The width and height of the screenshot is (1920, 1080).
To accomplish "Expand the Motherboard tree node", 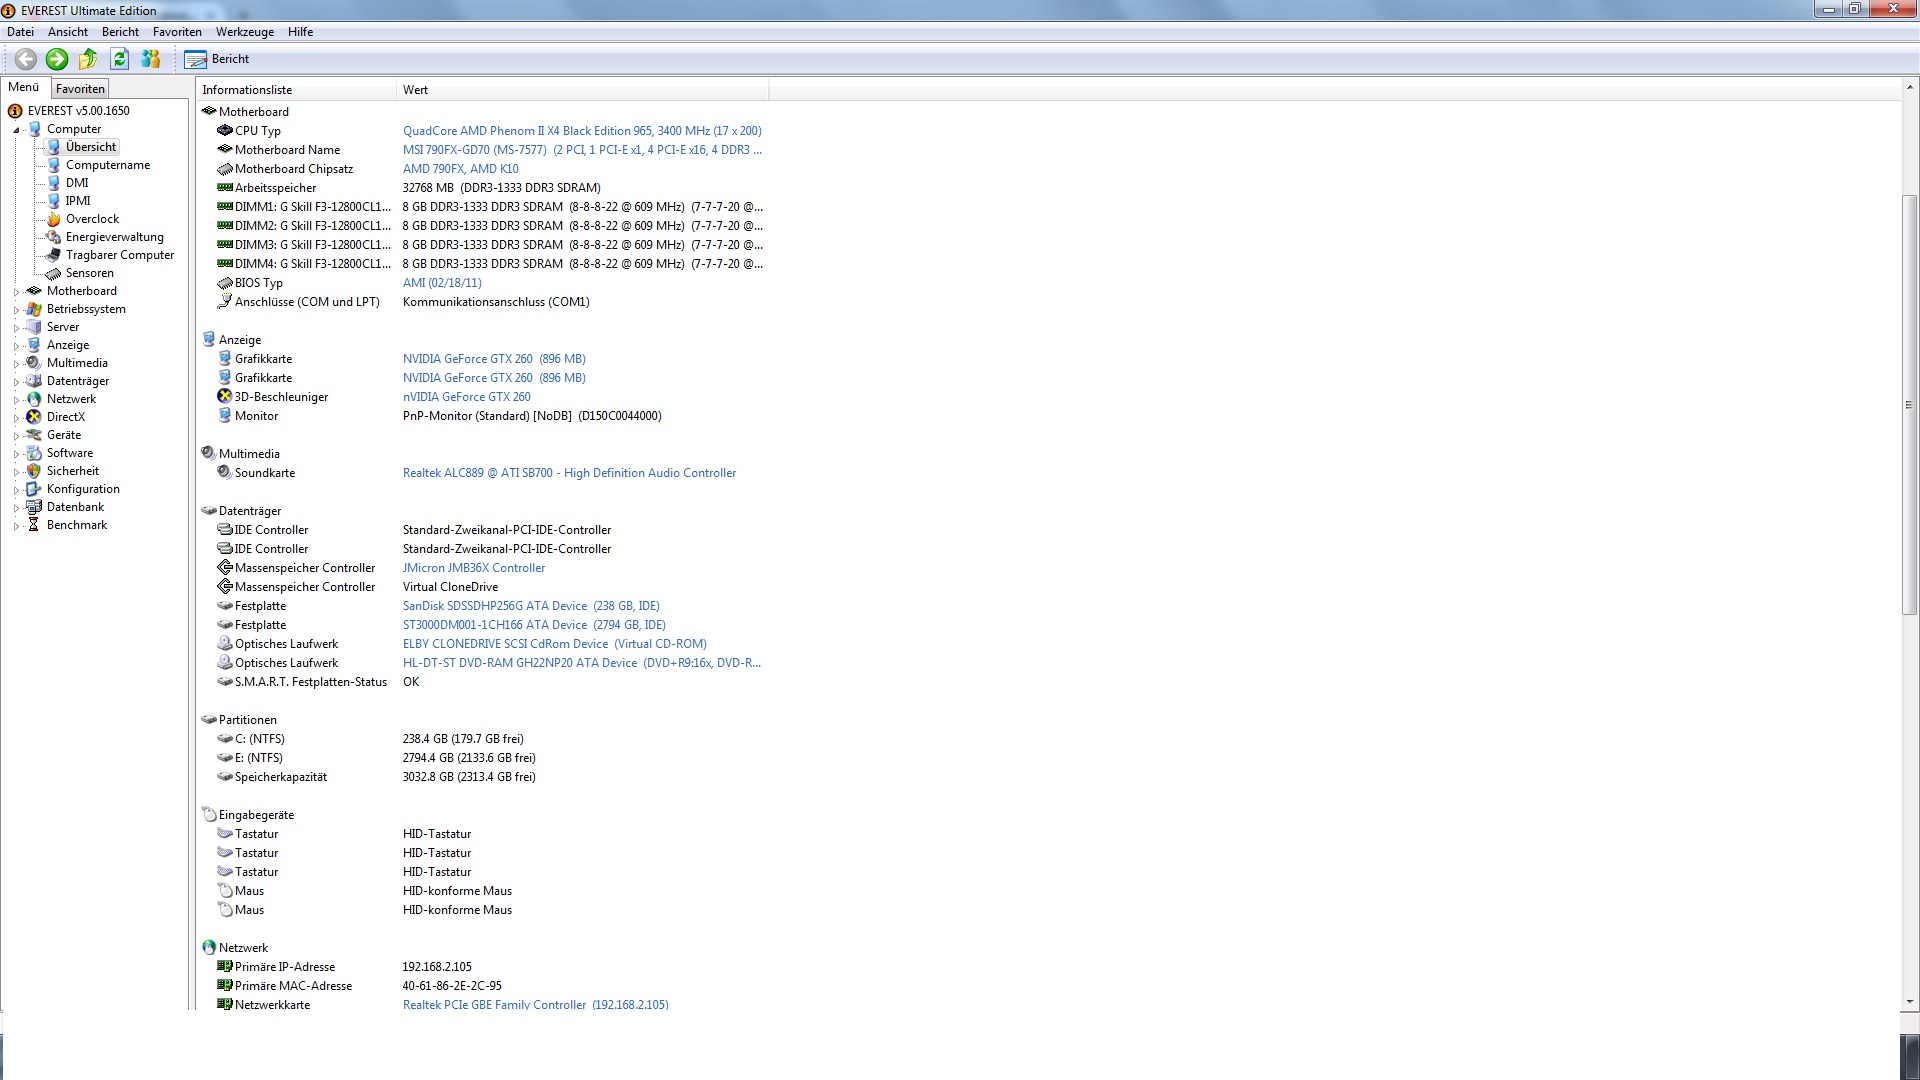I will click(16, 292).
